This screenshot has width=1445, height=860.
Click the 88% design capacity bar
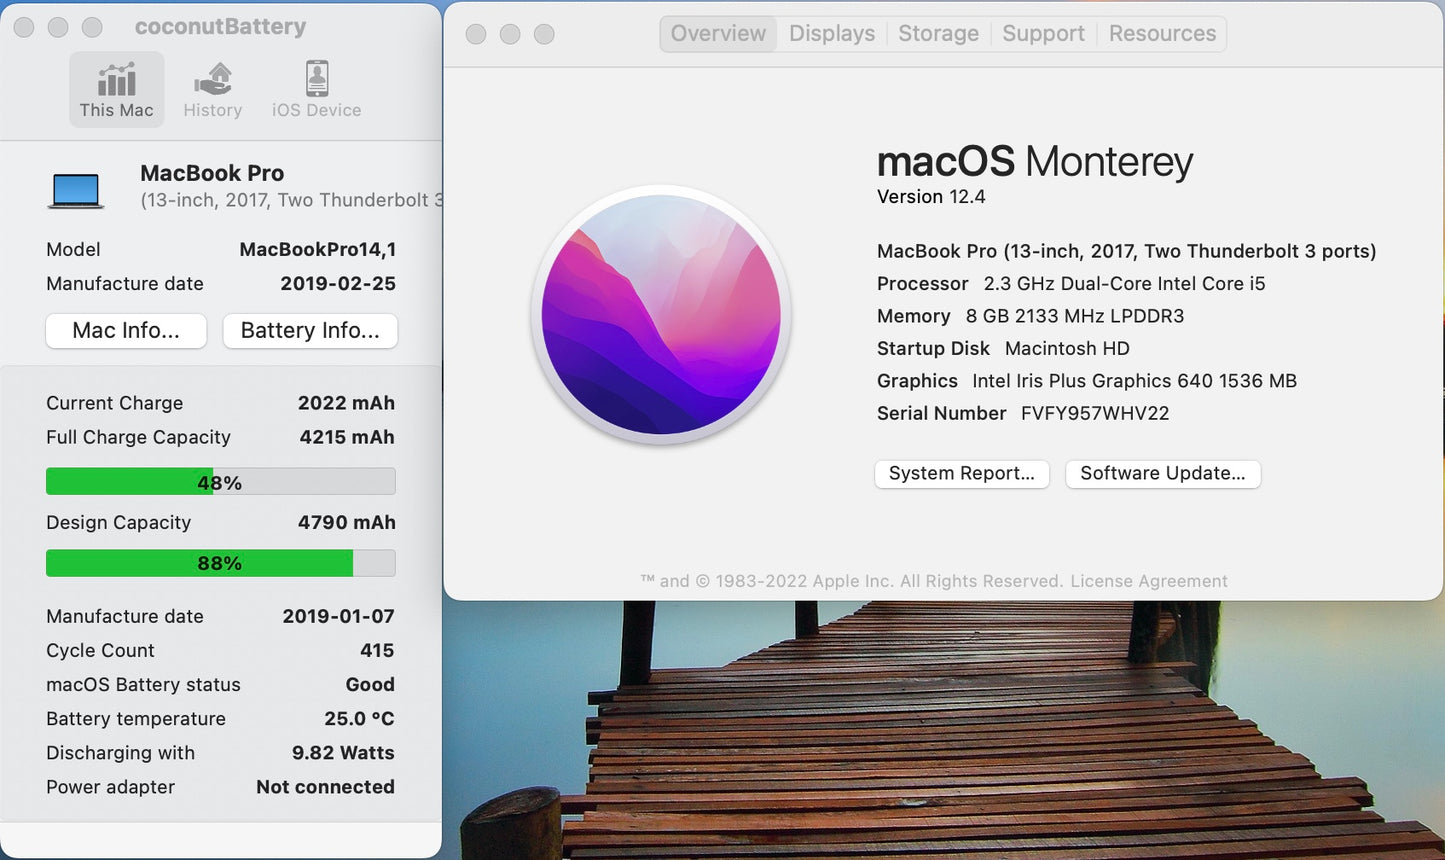(x=220, y=563)
